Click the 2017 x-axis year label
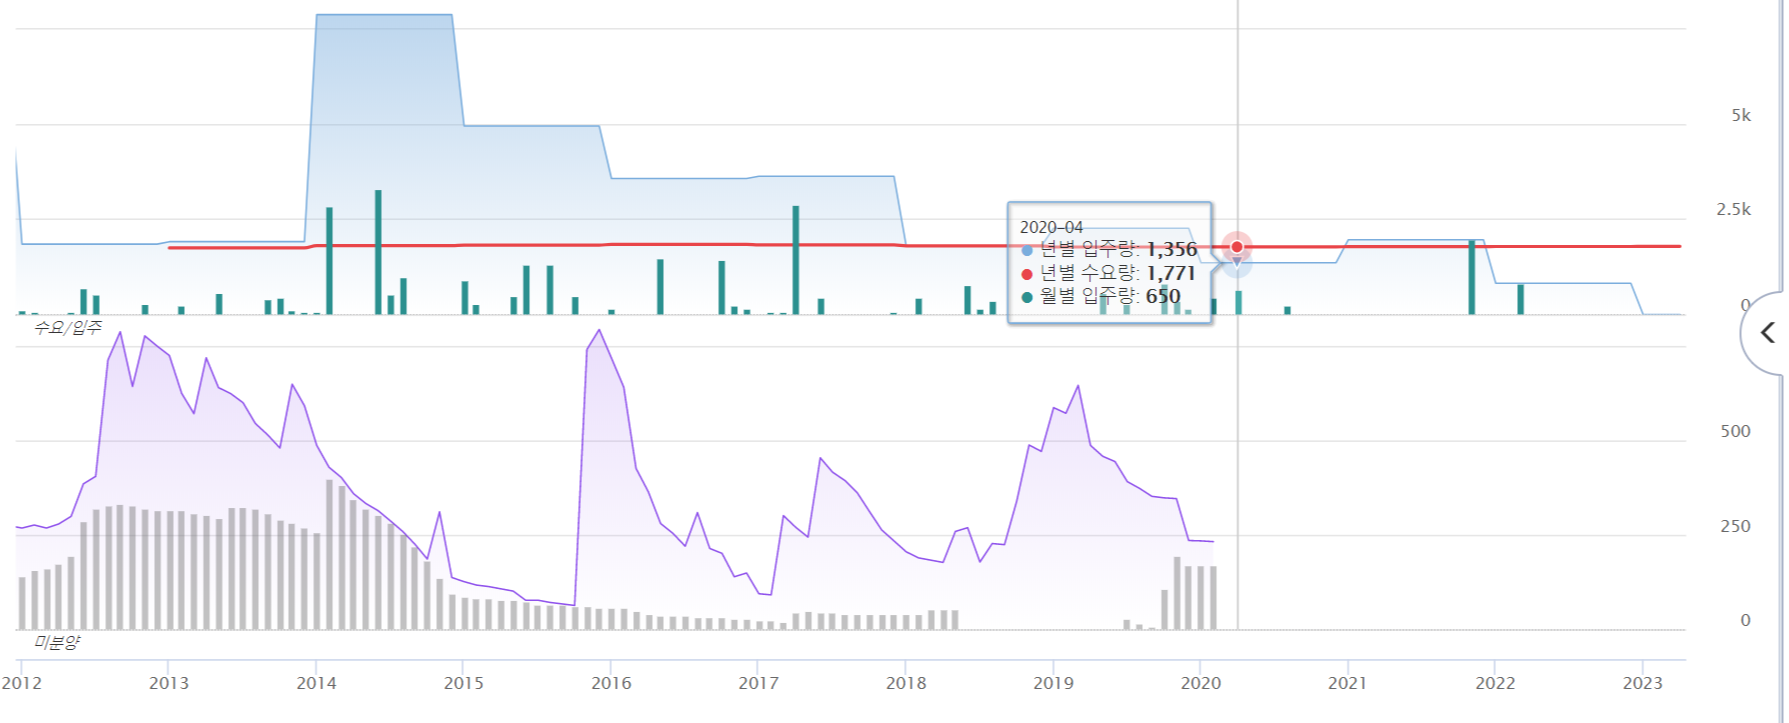 (758, 683)
